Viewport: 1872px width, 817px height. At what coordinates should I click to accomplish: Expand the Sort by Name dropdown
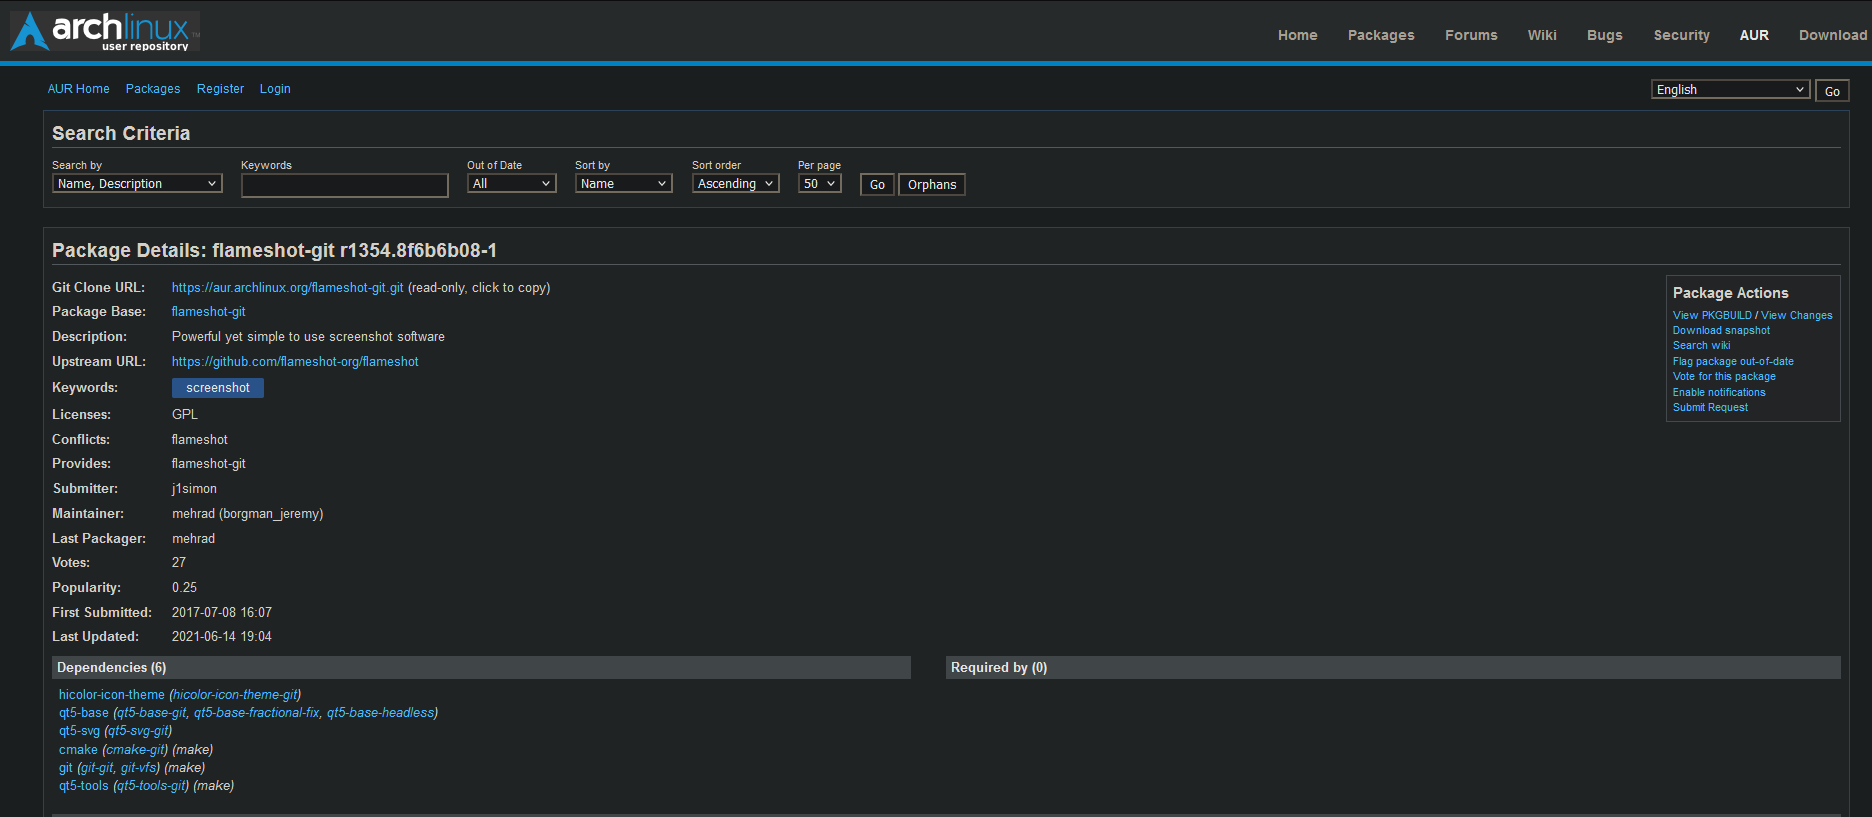coord(624,184)
